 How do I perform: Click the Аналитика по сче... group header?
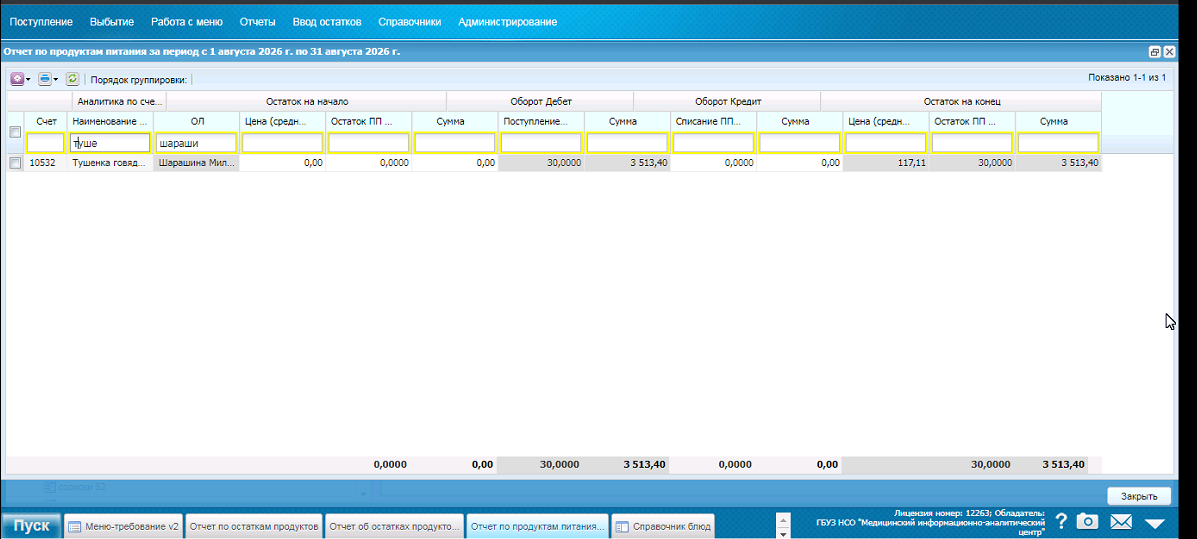(120, 101)
